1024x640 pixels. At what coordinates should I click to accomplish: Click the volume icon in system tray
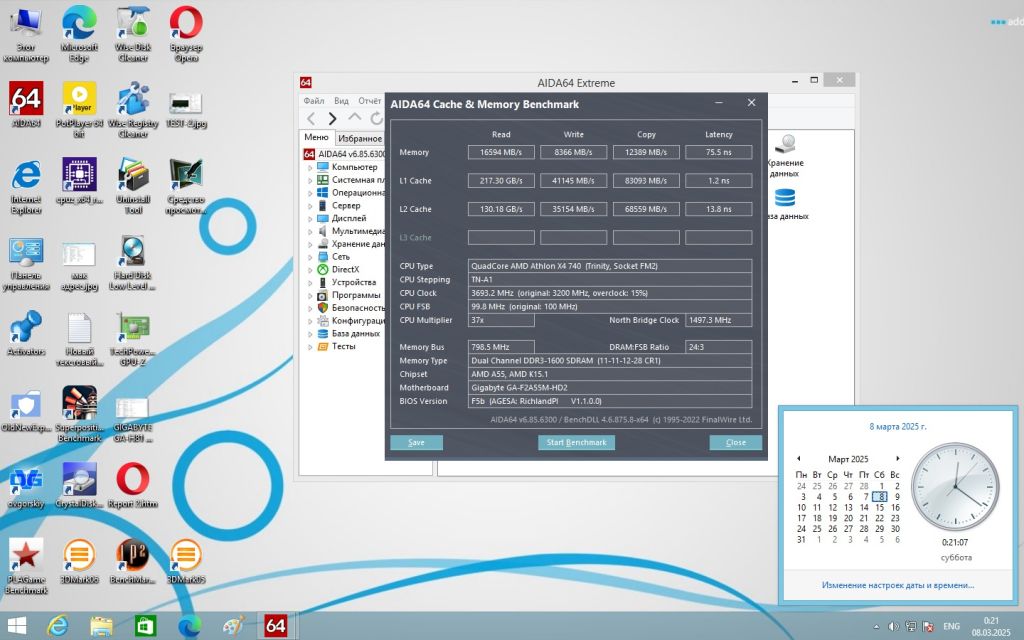click(x=893, y=626)
